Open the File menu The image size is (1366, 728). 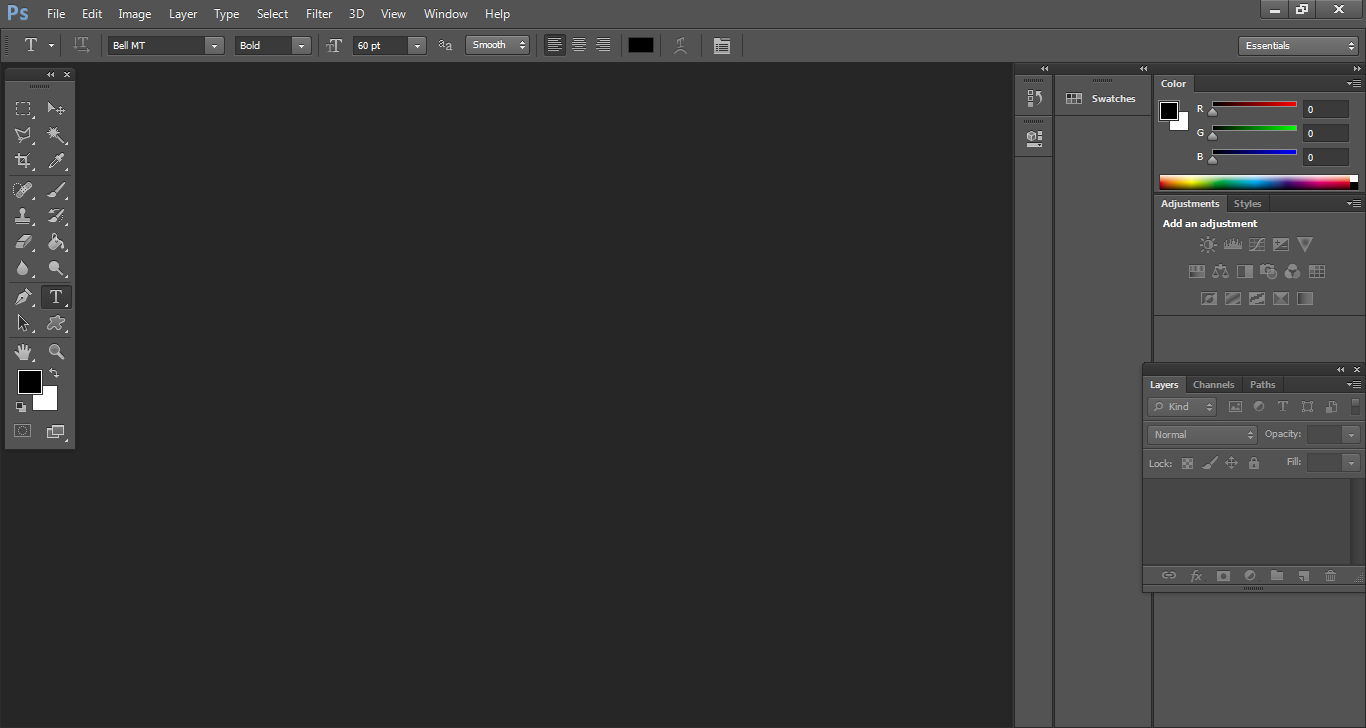tap(56, 14)
